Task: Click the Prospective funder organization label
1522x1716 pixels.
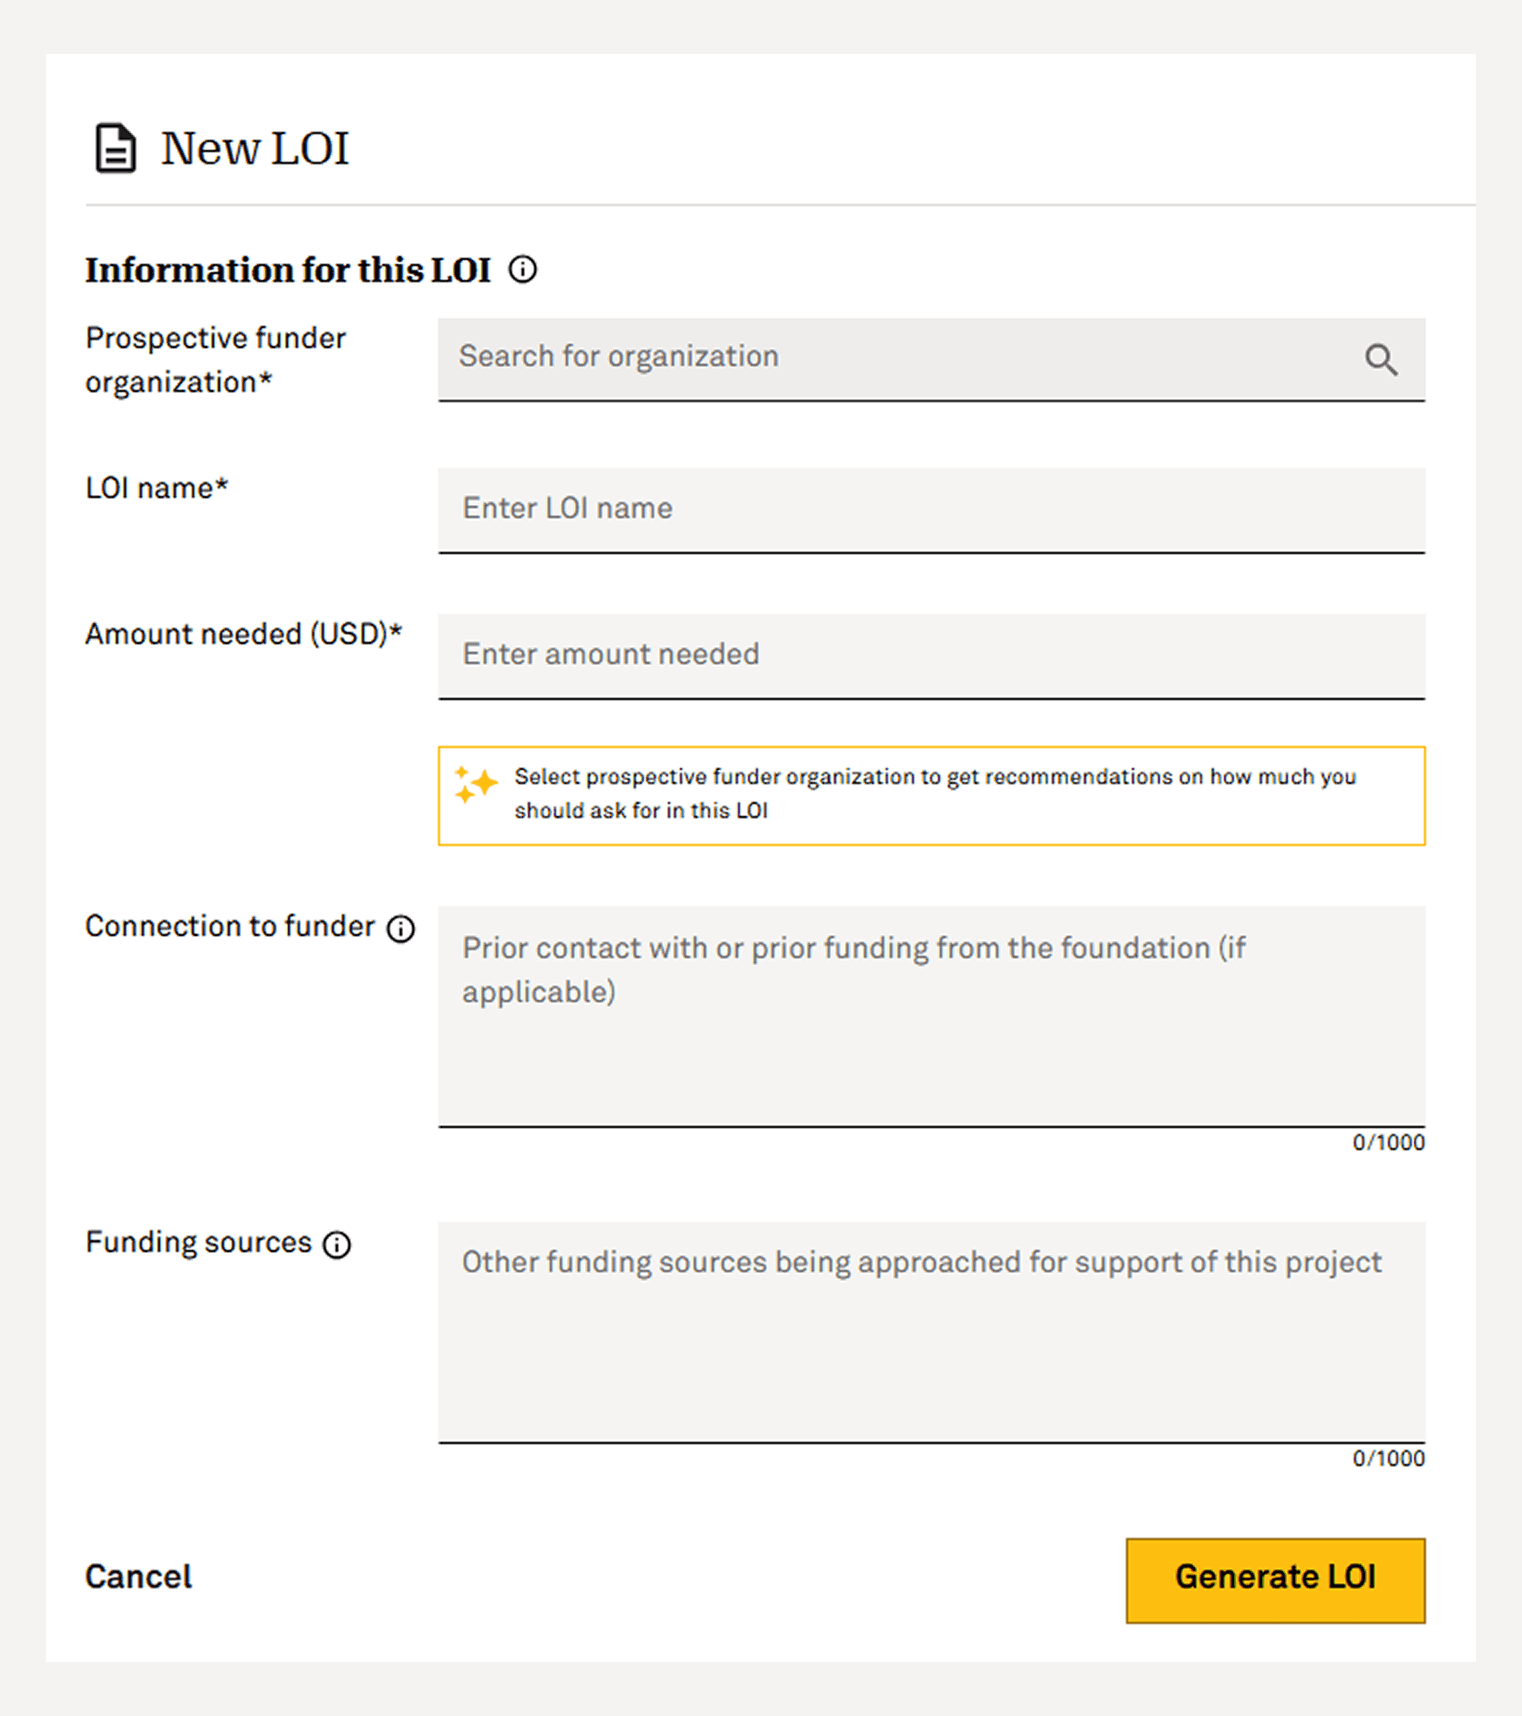Action: click(x=215, y=360)
